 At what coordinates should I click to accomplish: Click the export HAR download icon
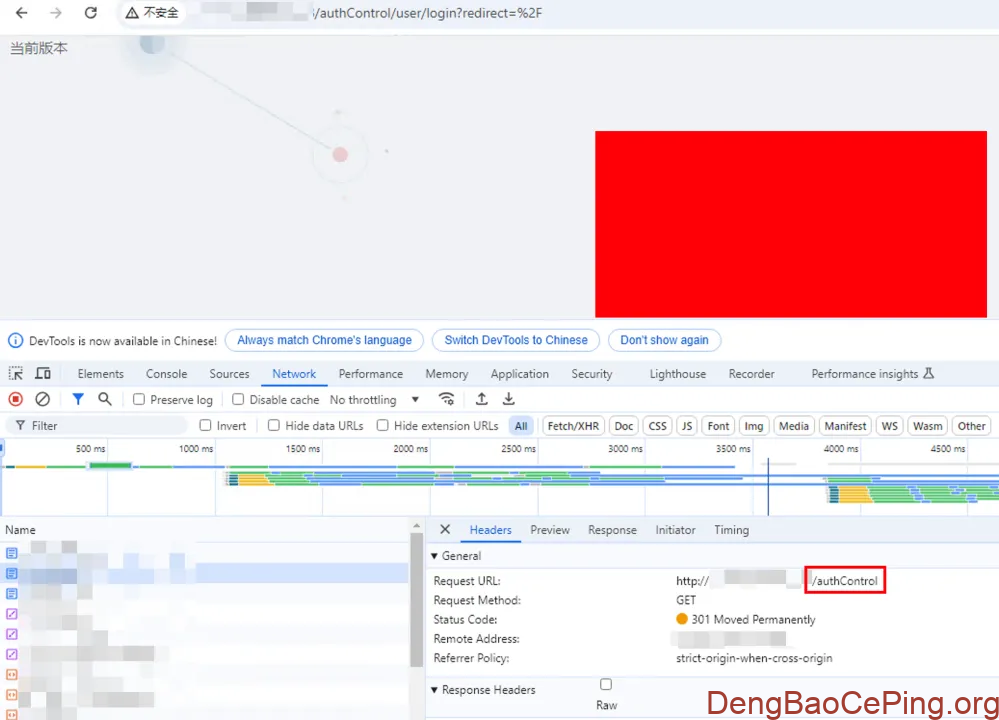(x=508, y=399)
